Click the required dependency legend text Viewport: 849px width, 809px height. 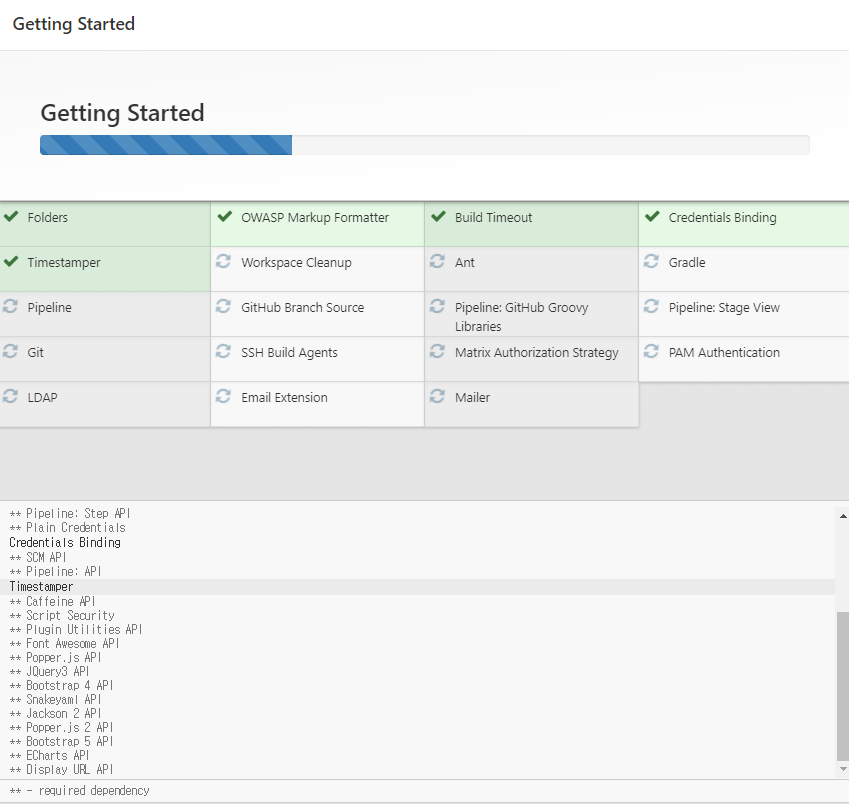coord(79,791)
